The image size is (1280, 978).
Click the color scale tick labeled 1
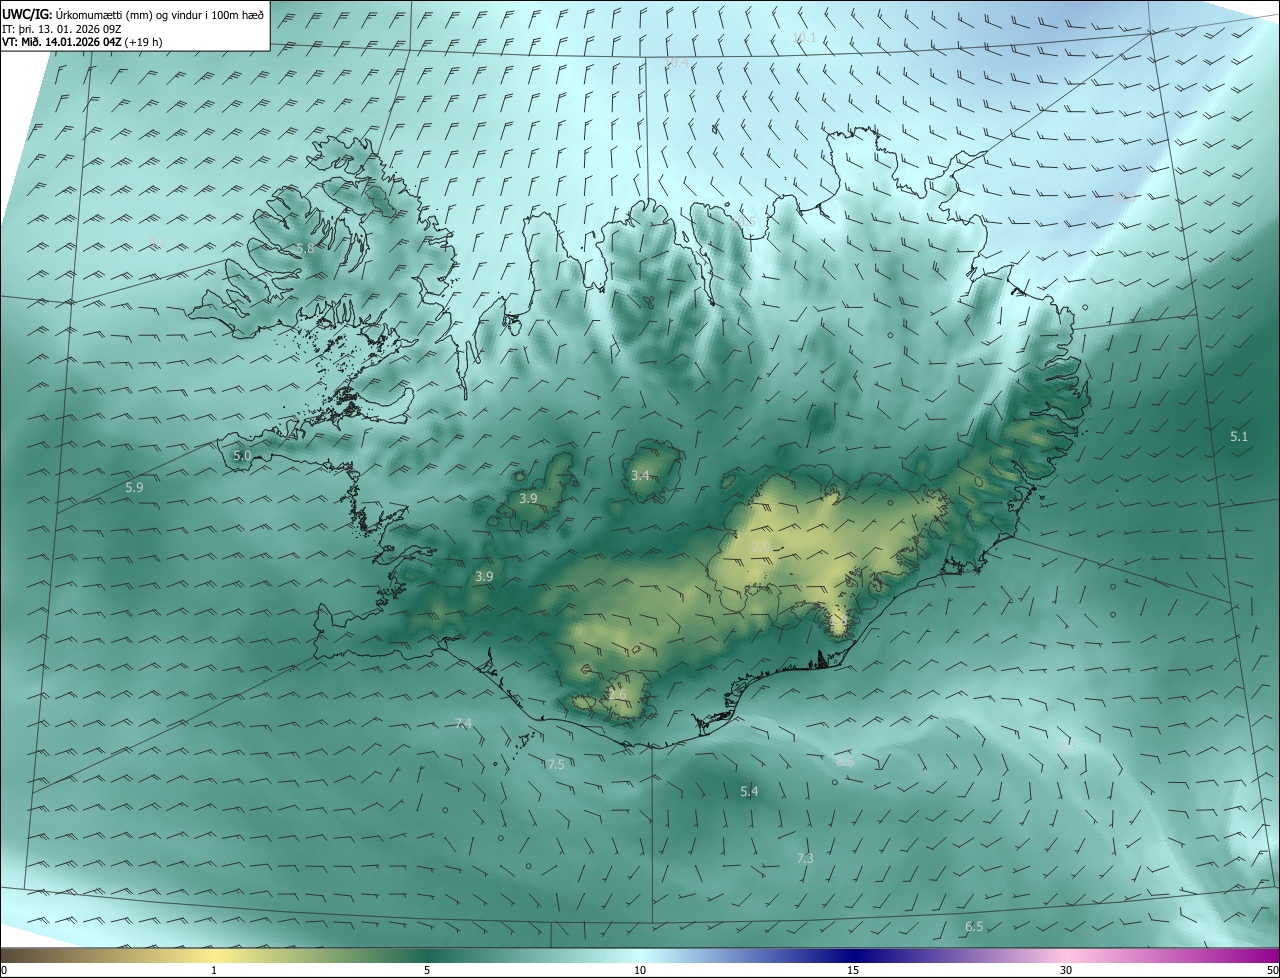coord(215,970)
